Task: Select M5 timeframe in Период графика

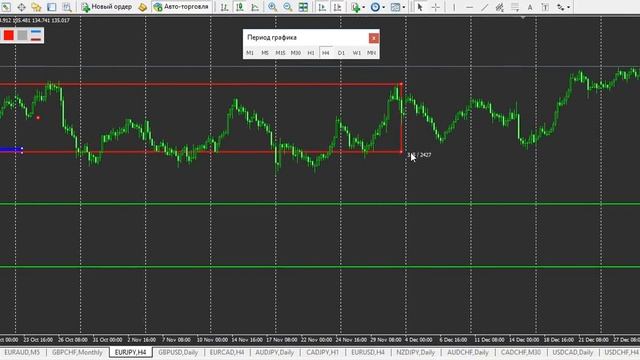Action: tap(265, 53)
